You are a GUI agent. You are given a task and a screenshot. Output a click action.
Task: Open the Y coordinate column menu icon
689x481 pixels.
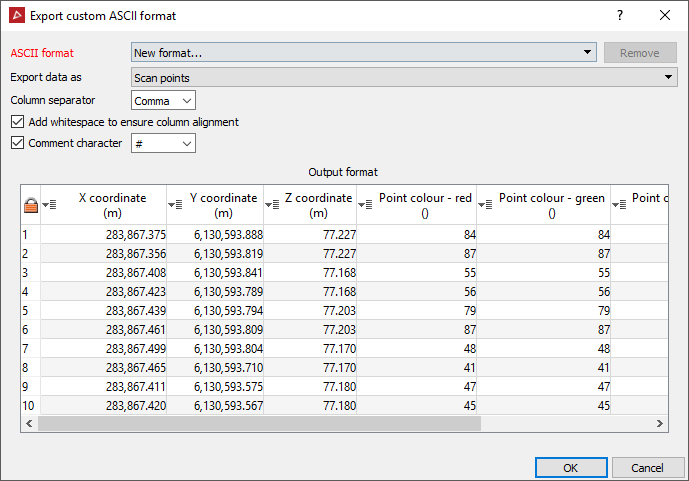tap(174, 205)
